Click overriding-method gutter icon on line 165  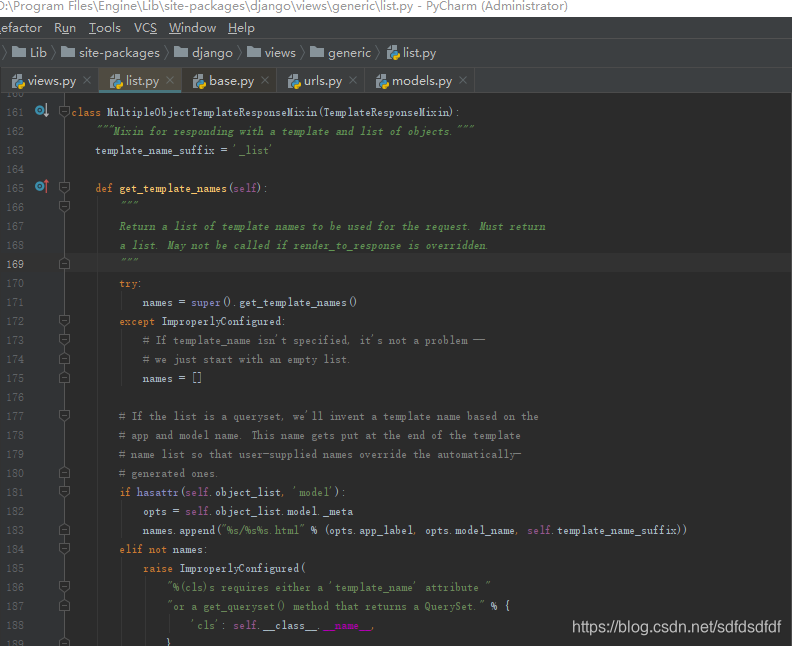tap(42, 186)
